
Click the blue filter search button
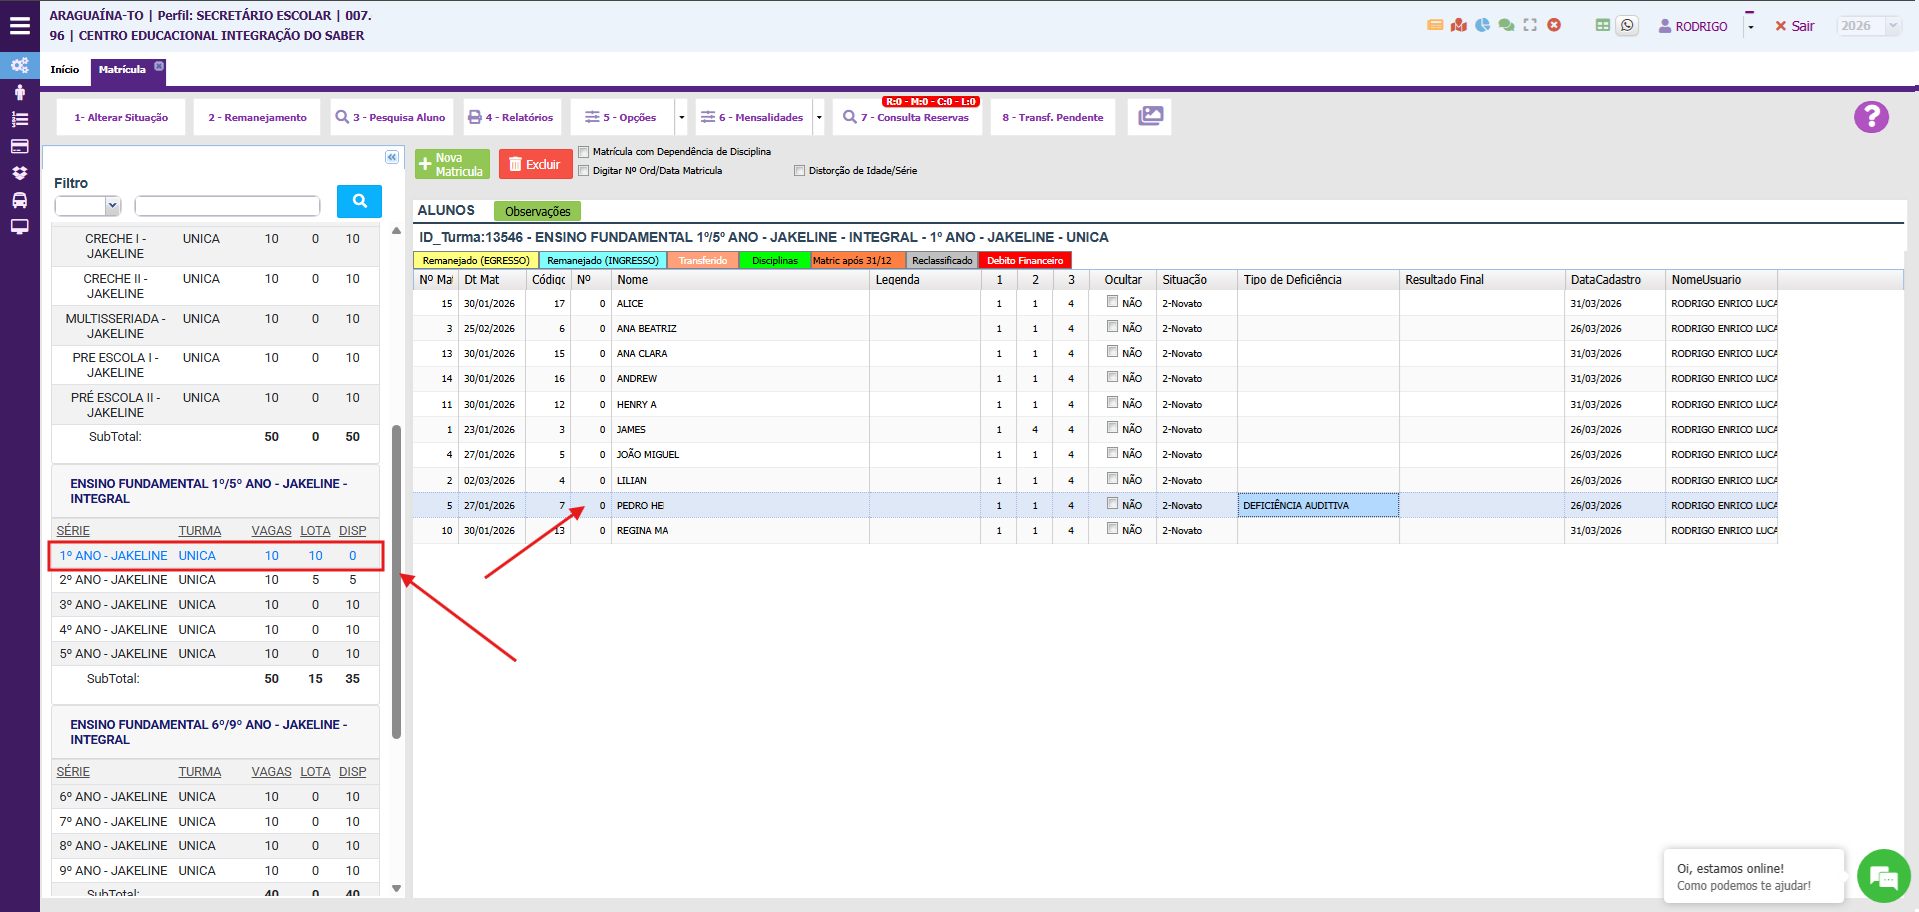(x=359, y=201)
